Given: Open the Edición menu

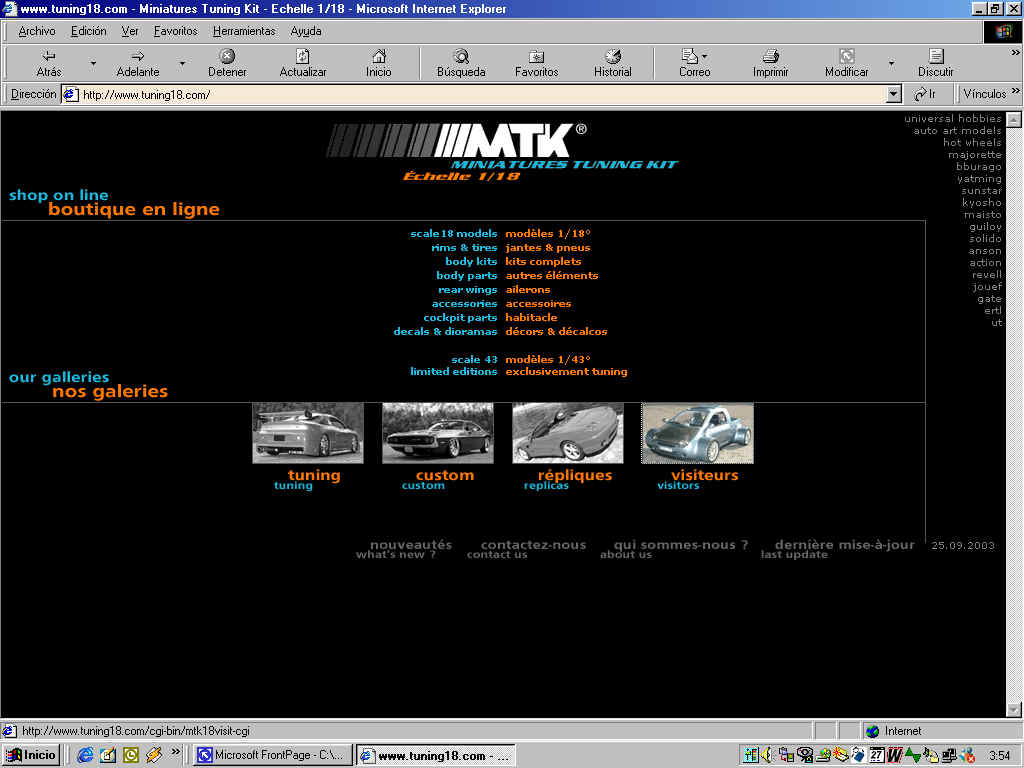Looking at the screenshot, I should pos(88,31).
